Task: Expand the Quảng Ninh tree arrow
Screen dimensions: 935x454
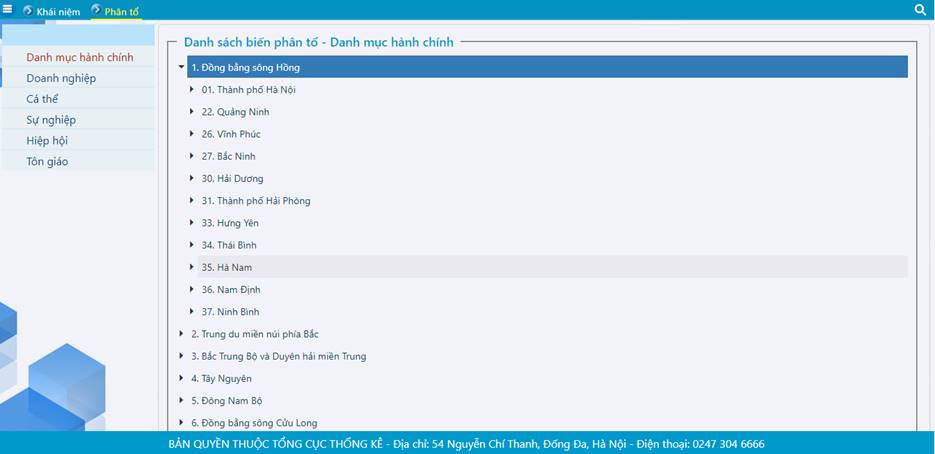Action: click(x=192, y=112)
